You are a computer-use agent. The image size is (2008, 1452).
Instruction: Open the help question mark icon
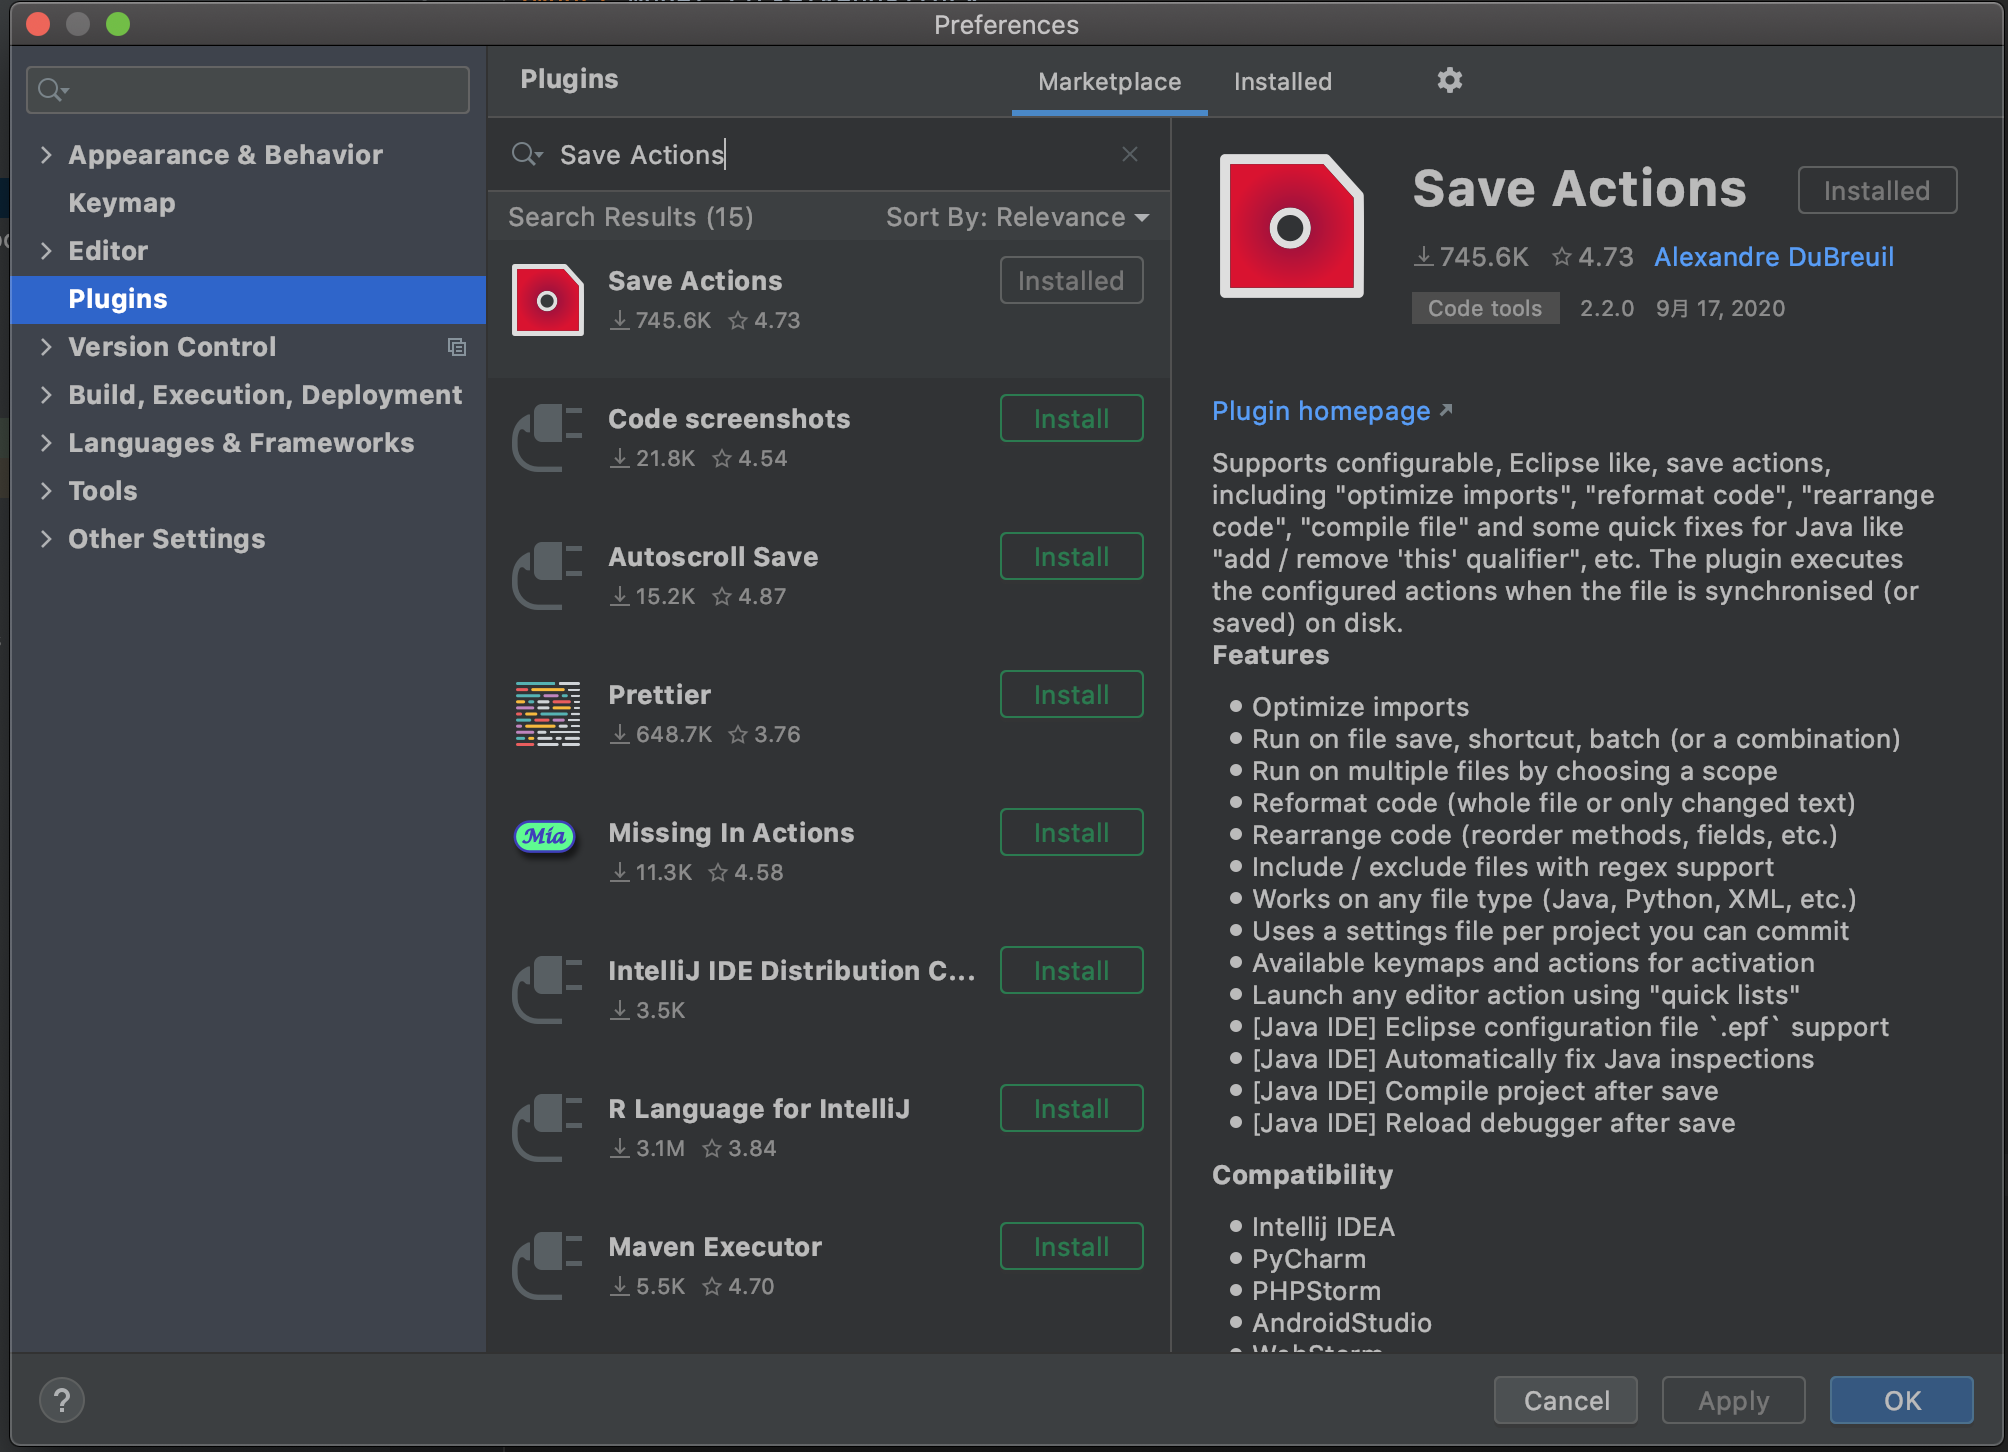61,1400
